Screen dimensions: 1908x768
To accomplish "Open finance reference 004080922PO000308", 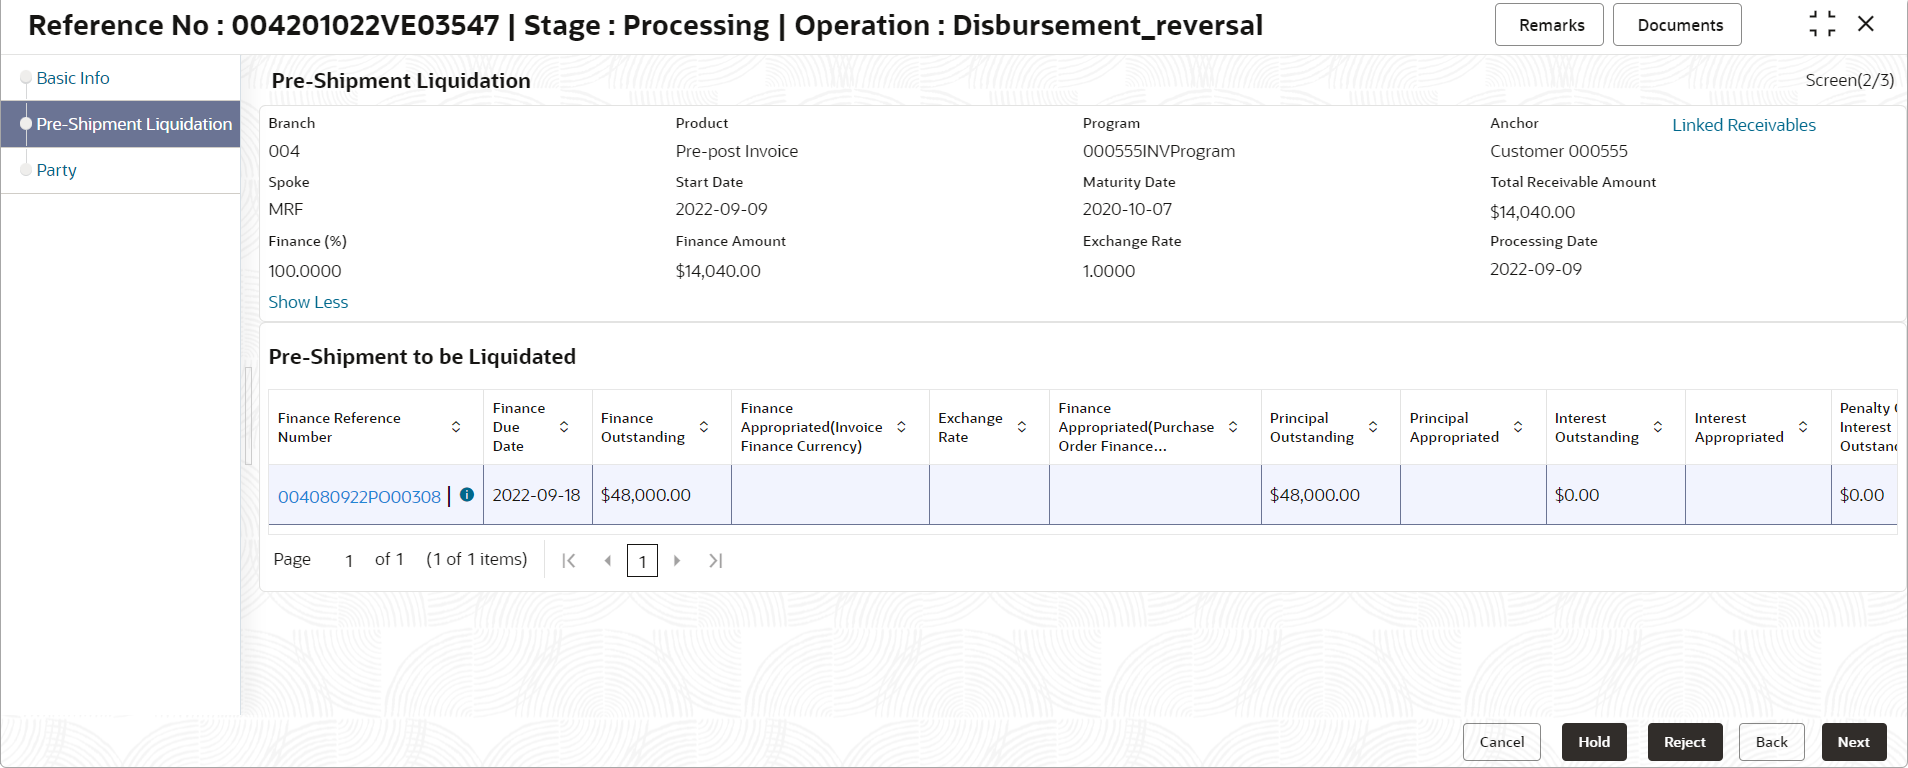I will (x=359, y=496).
